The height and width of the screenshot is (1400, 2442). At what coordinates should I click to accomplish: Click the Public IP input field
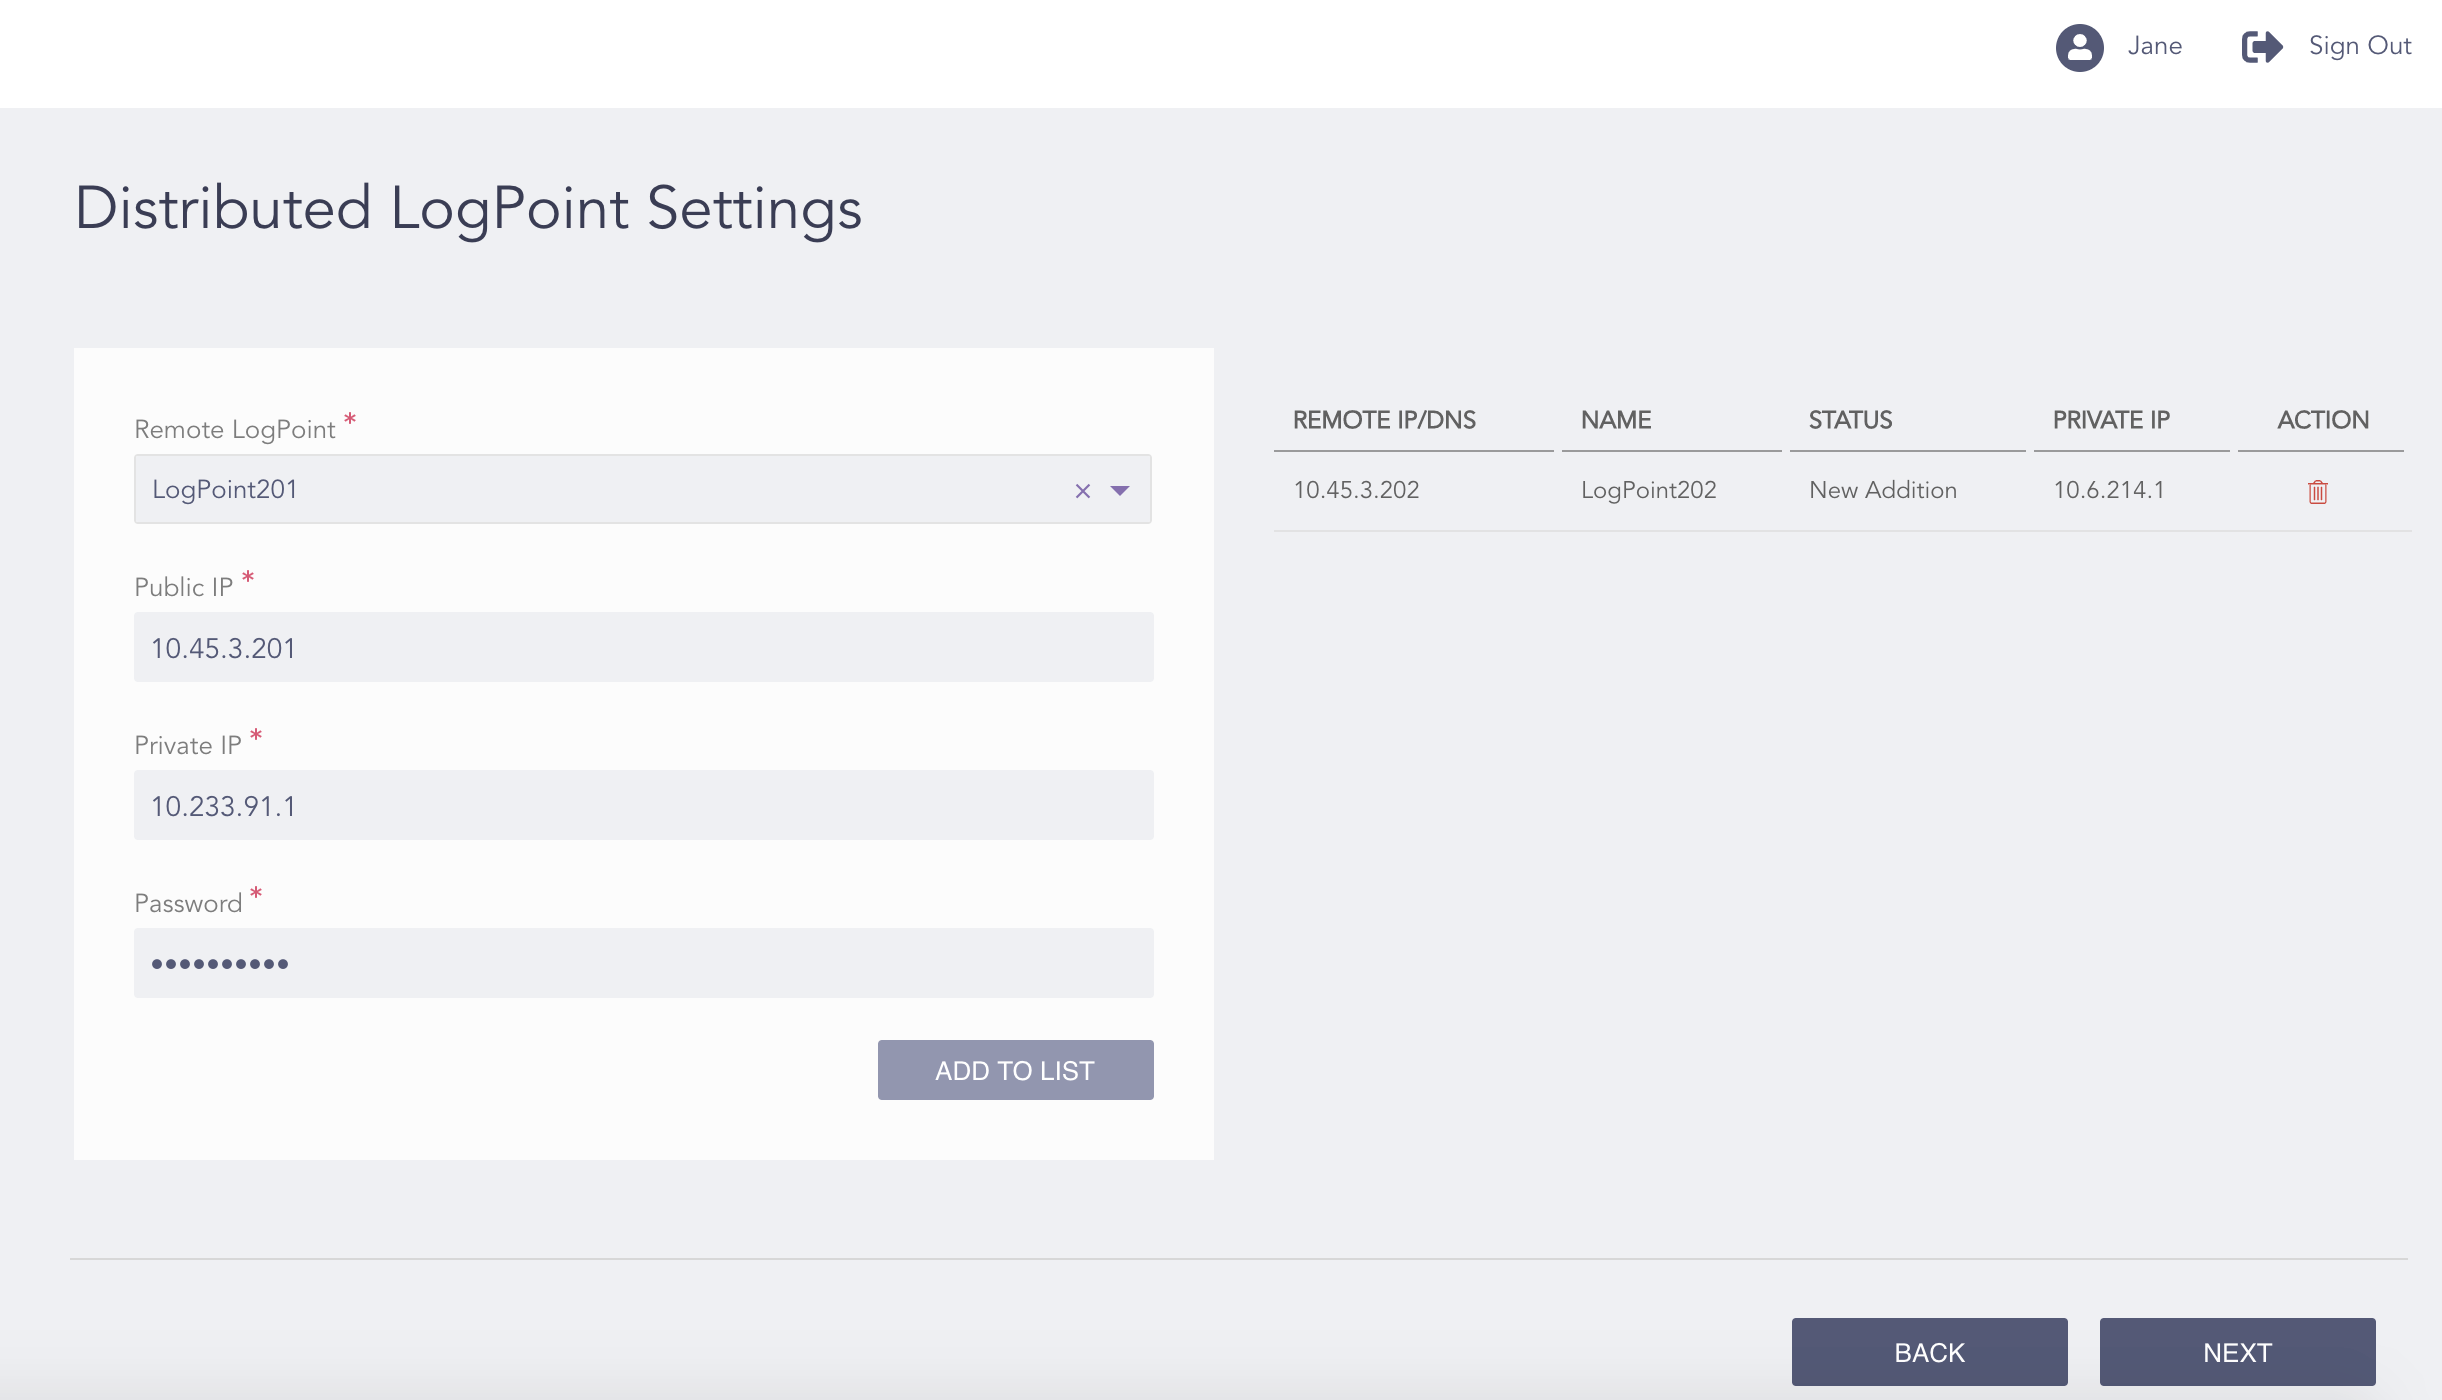pyautogui.click(x=643, y=646)
